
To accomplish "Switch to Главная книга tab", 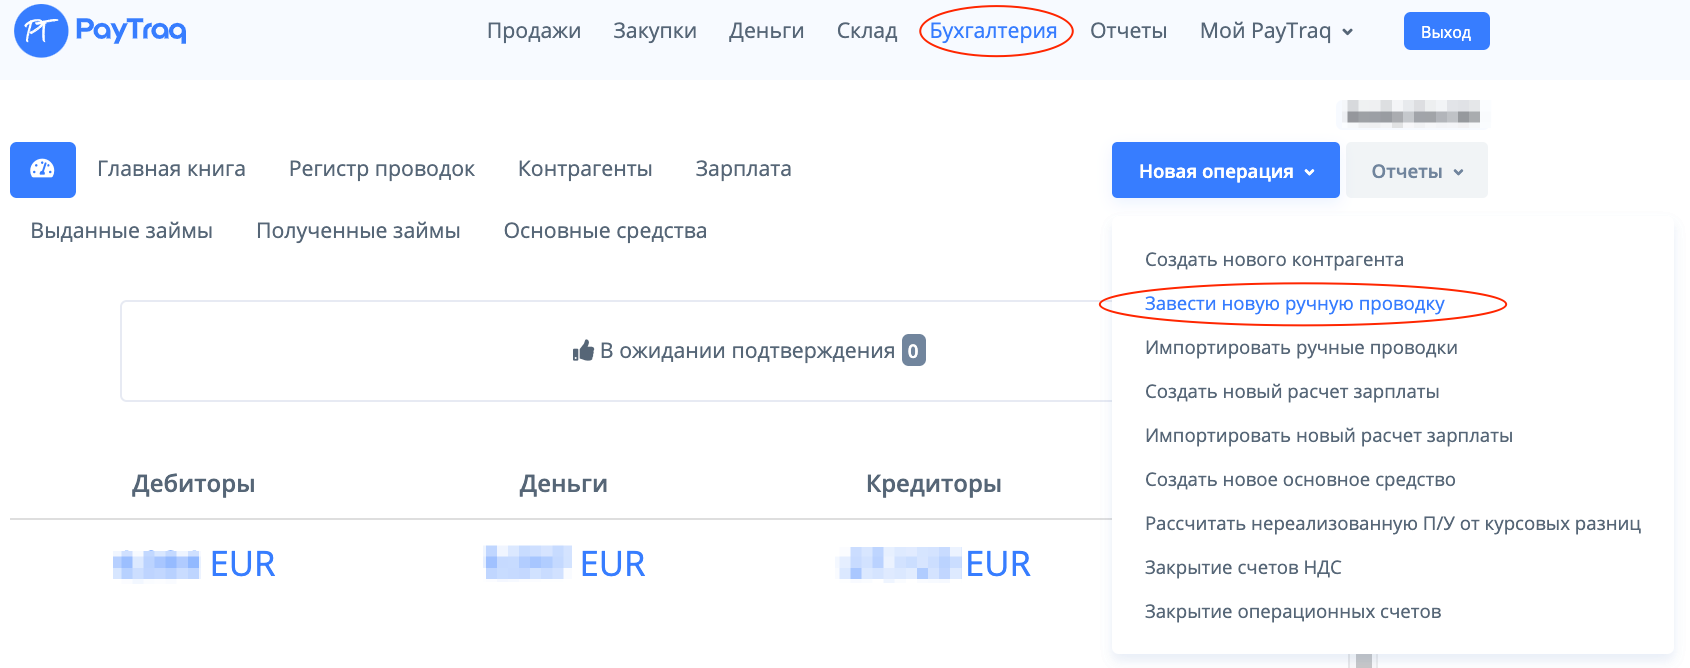I will (171, 169).
